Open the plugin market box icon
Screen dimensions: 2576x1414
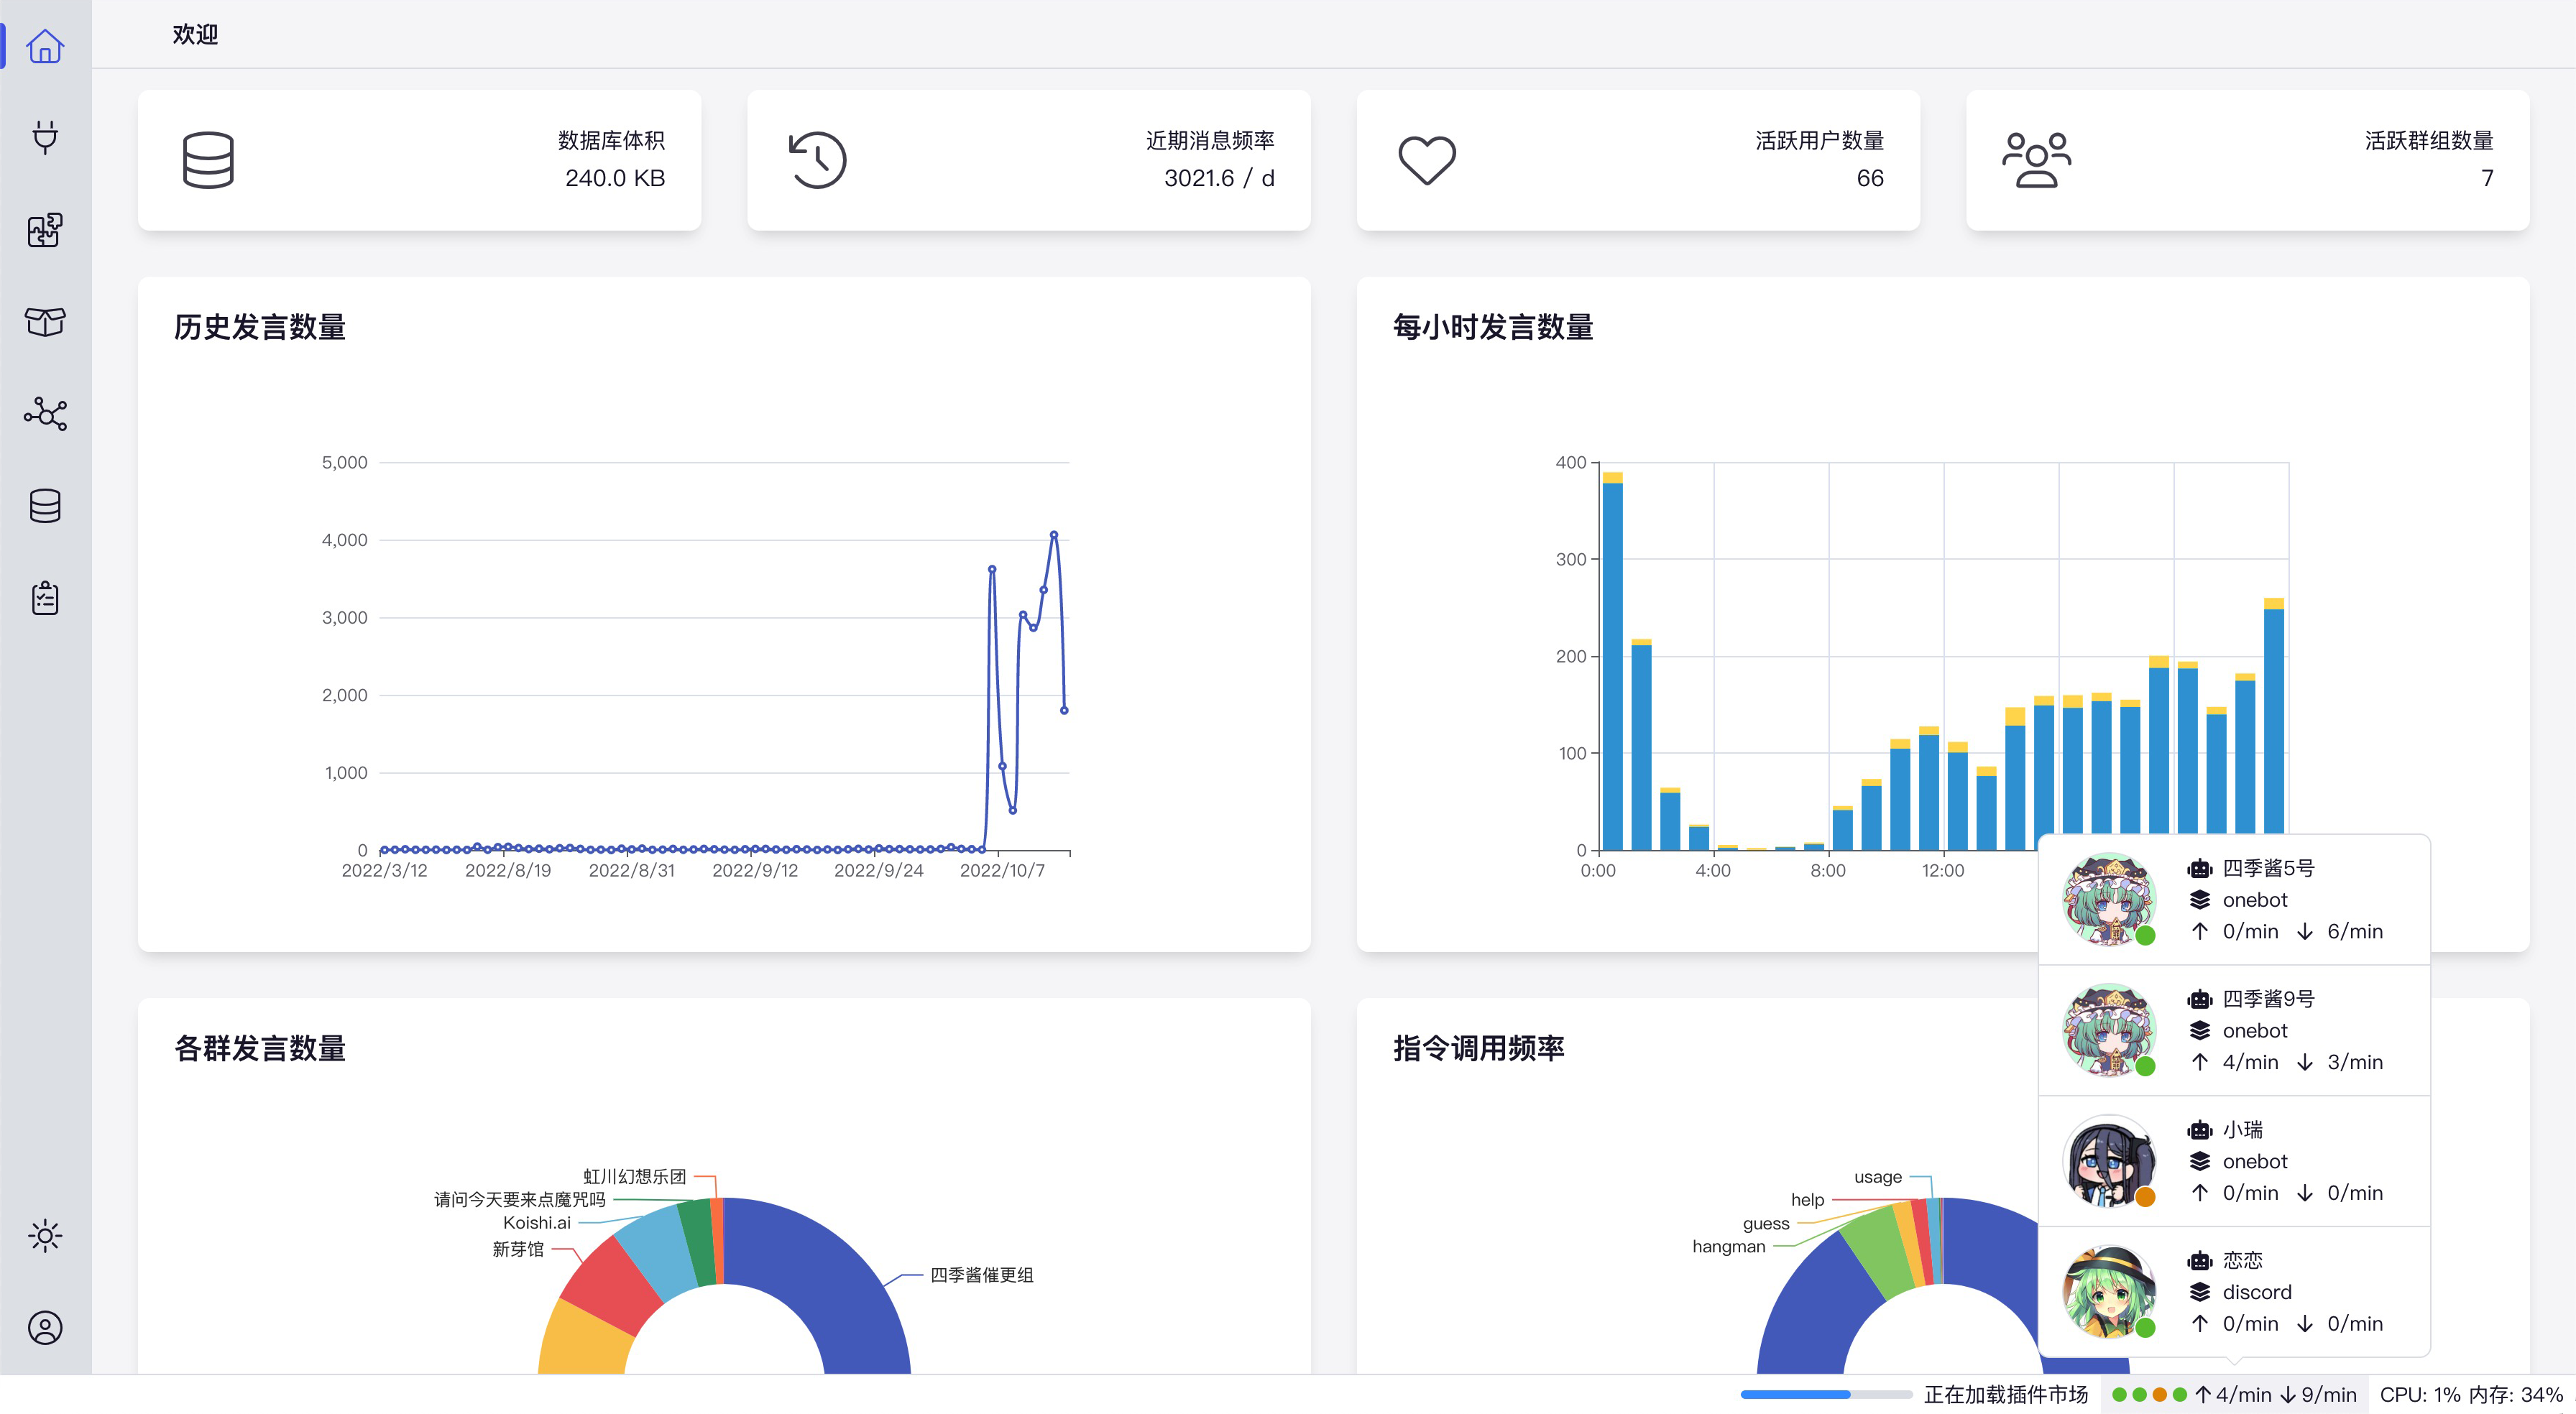(x=45, y=322)
